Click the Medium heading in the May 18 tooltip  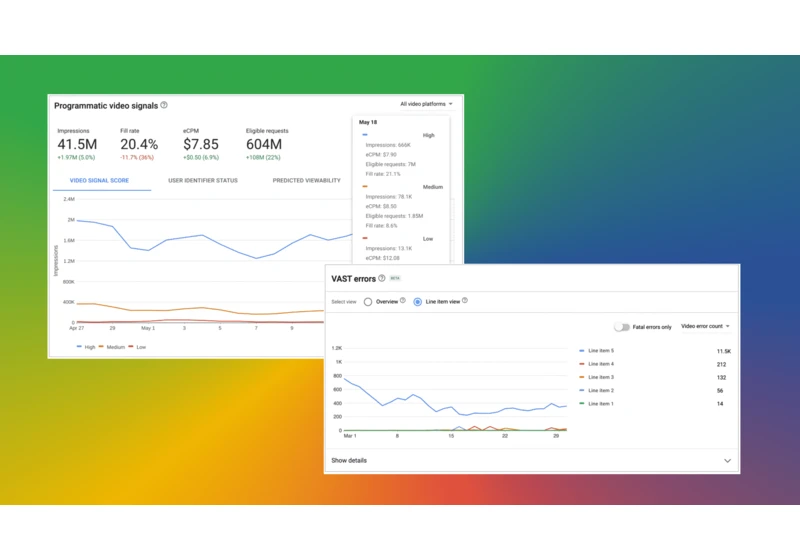(x=433, y=187)
